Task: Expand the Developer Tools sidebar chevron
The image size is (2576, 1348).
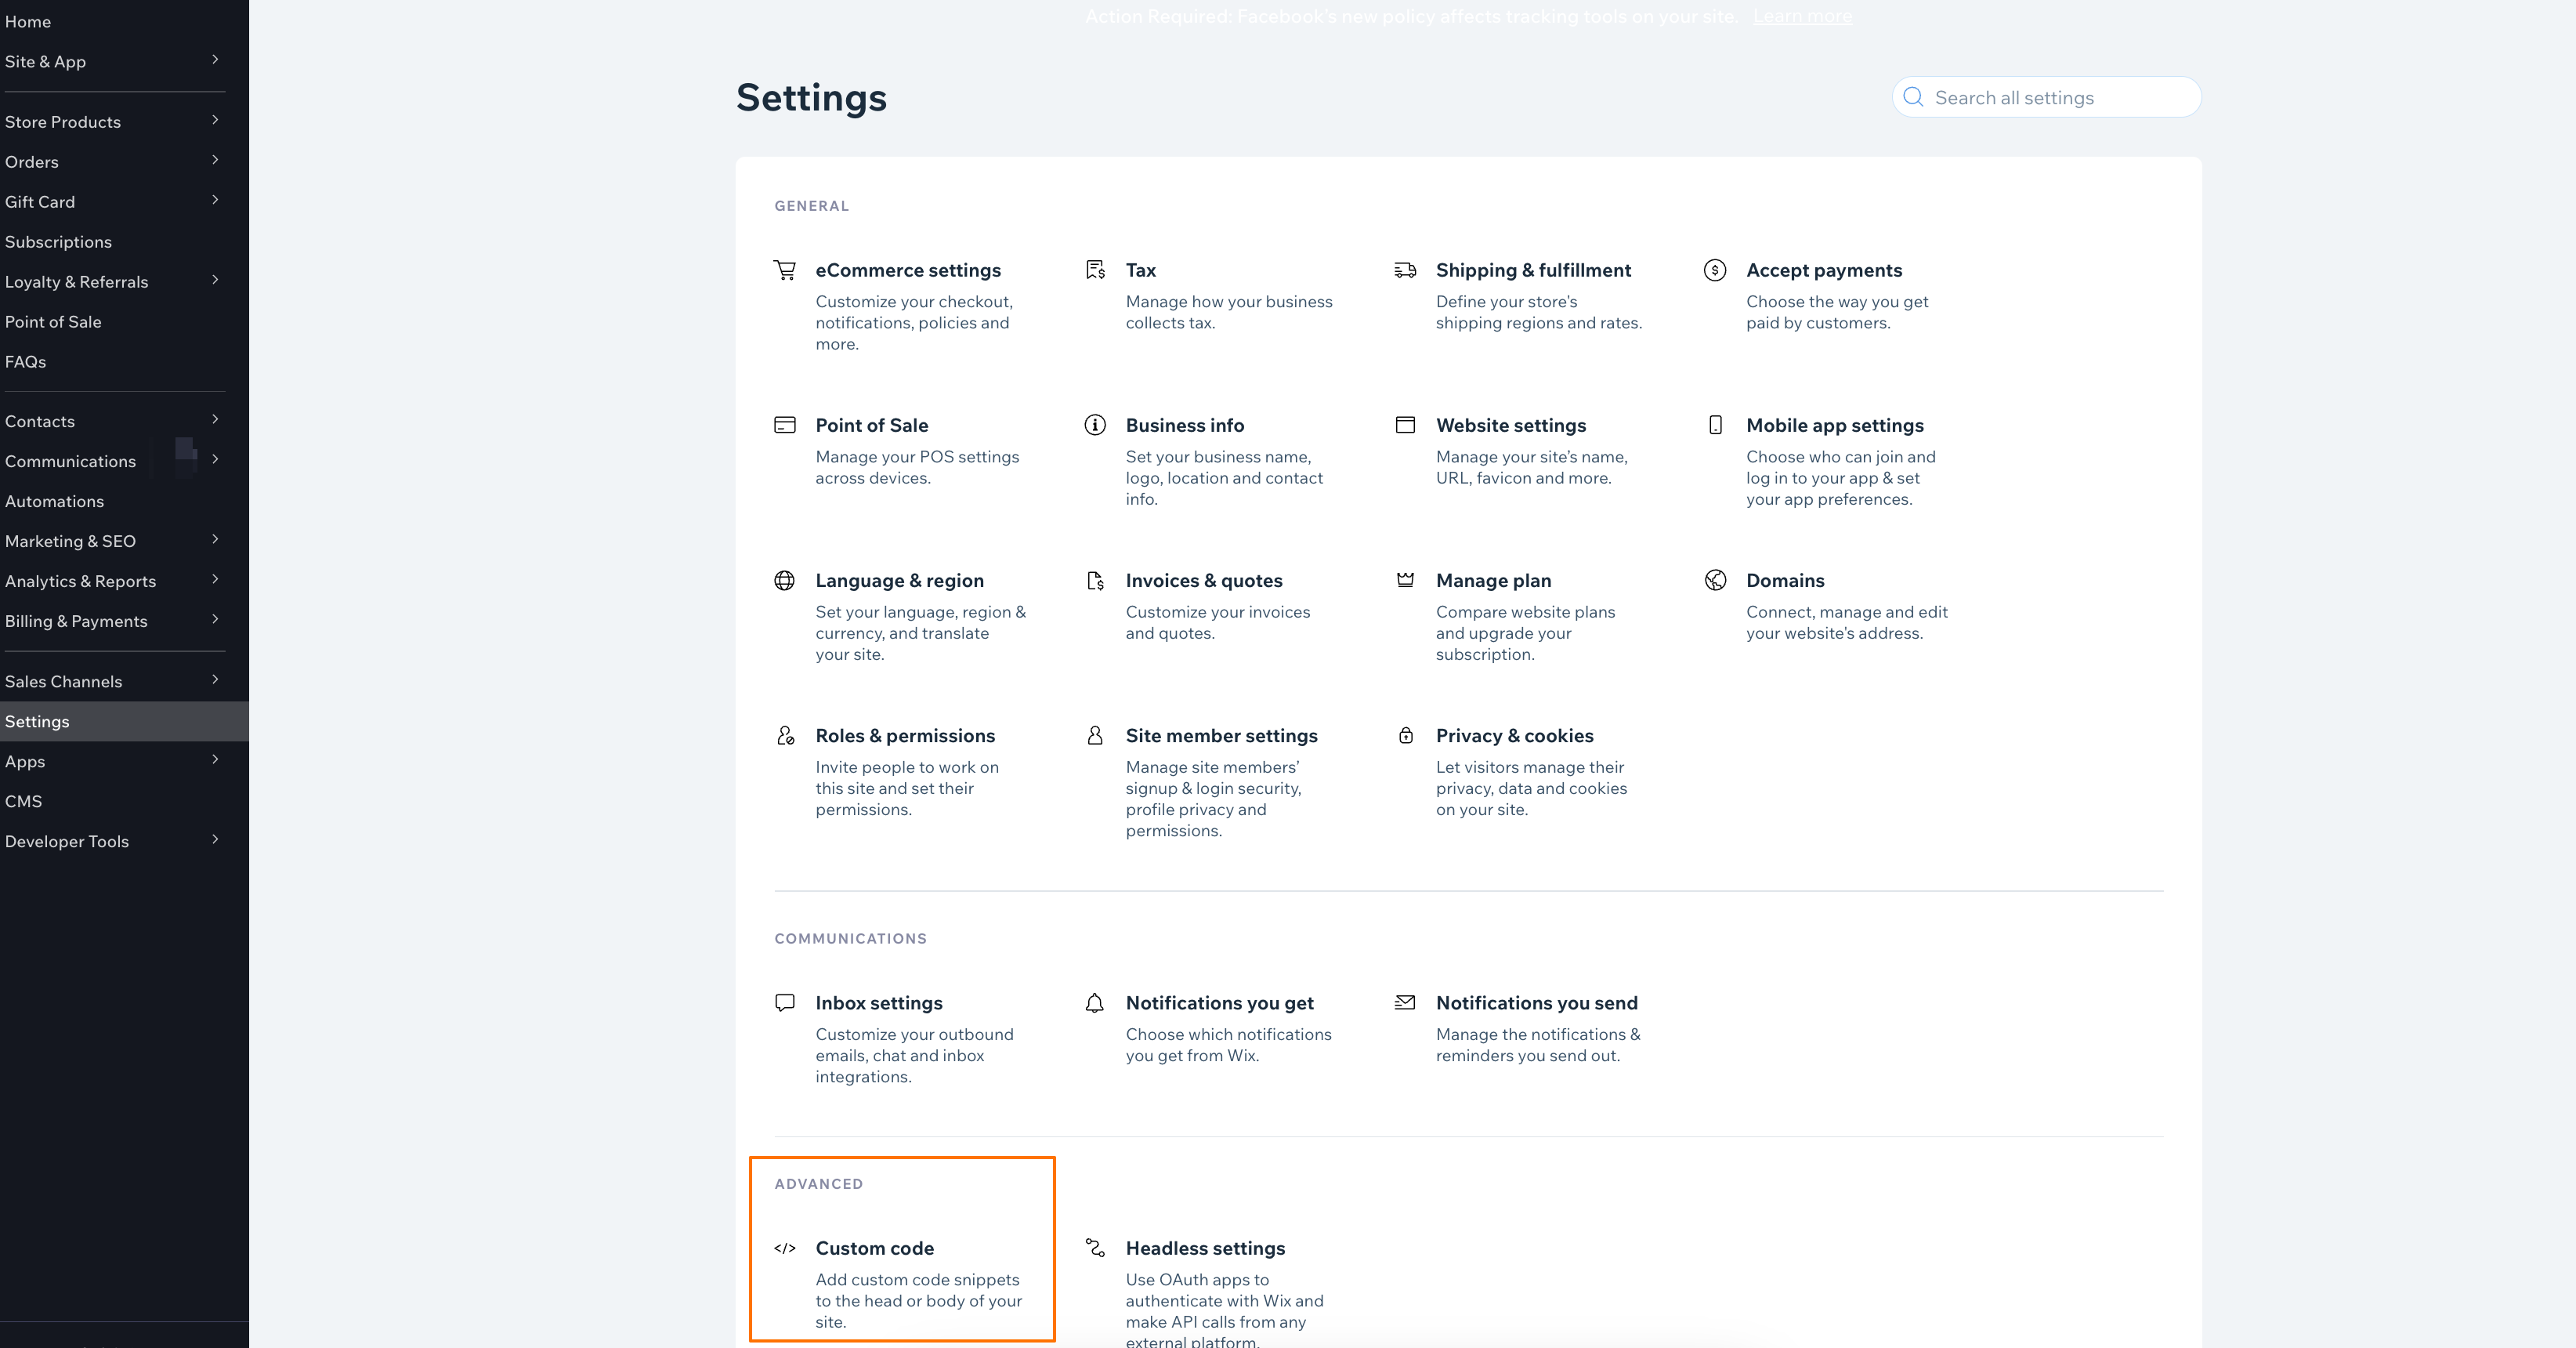Action: coord(214,840)
